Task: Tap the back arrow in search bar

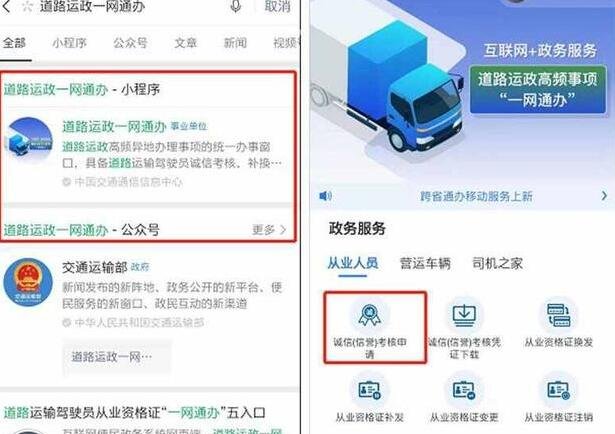Action: (x=7, y=6)
